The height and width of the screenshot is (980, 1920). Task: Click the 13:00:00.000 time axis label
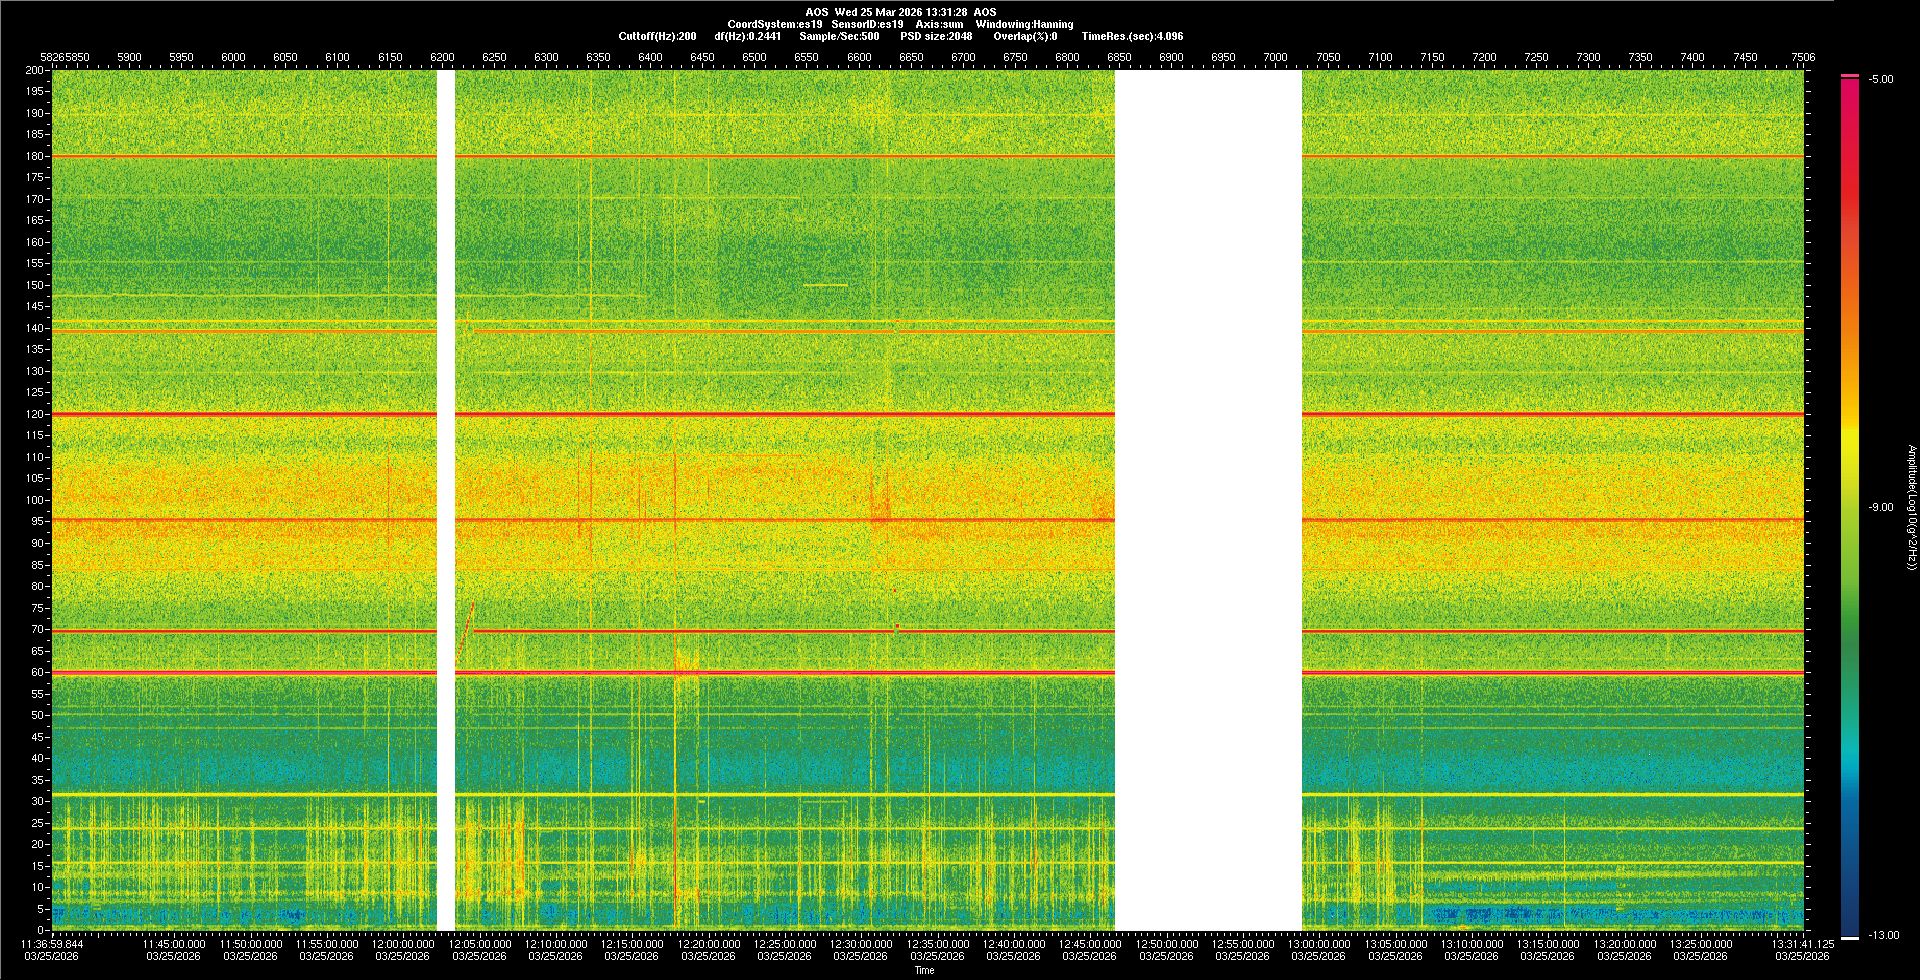(1318, 944)
